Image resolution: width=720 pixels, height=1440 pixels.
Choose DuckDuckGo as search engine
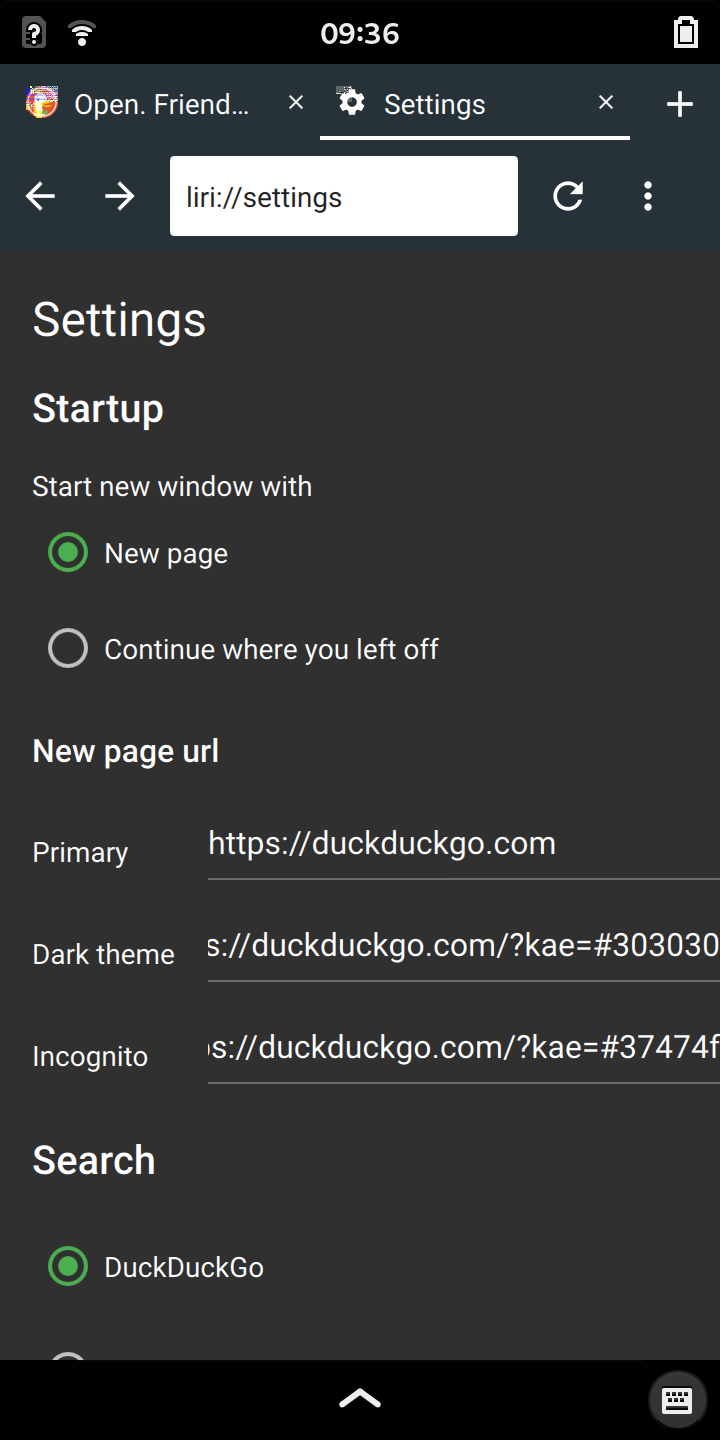tap(68, 1267)
